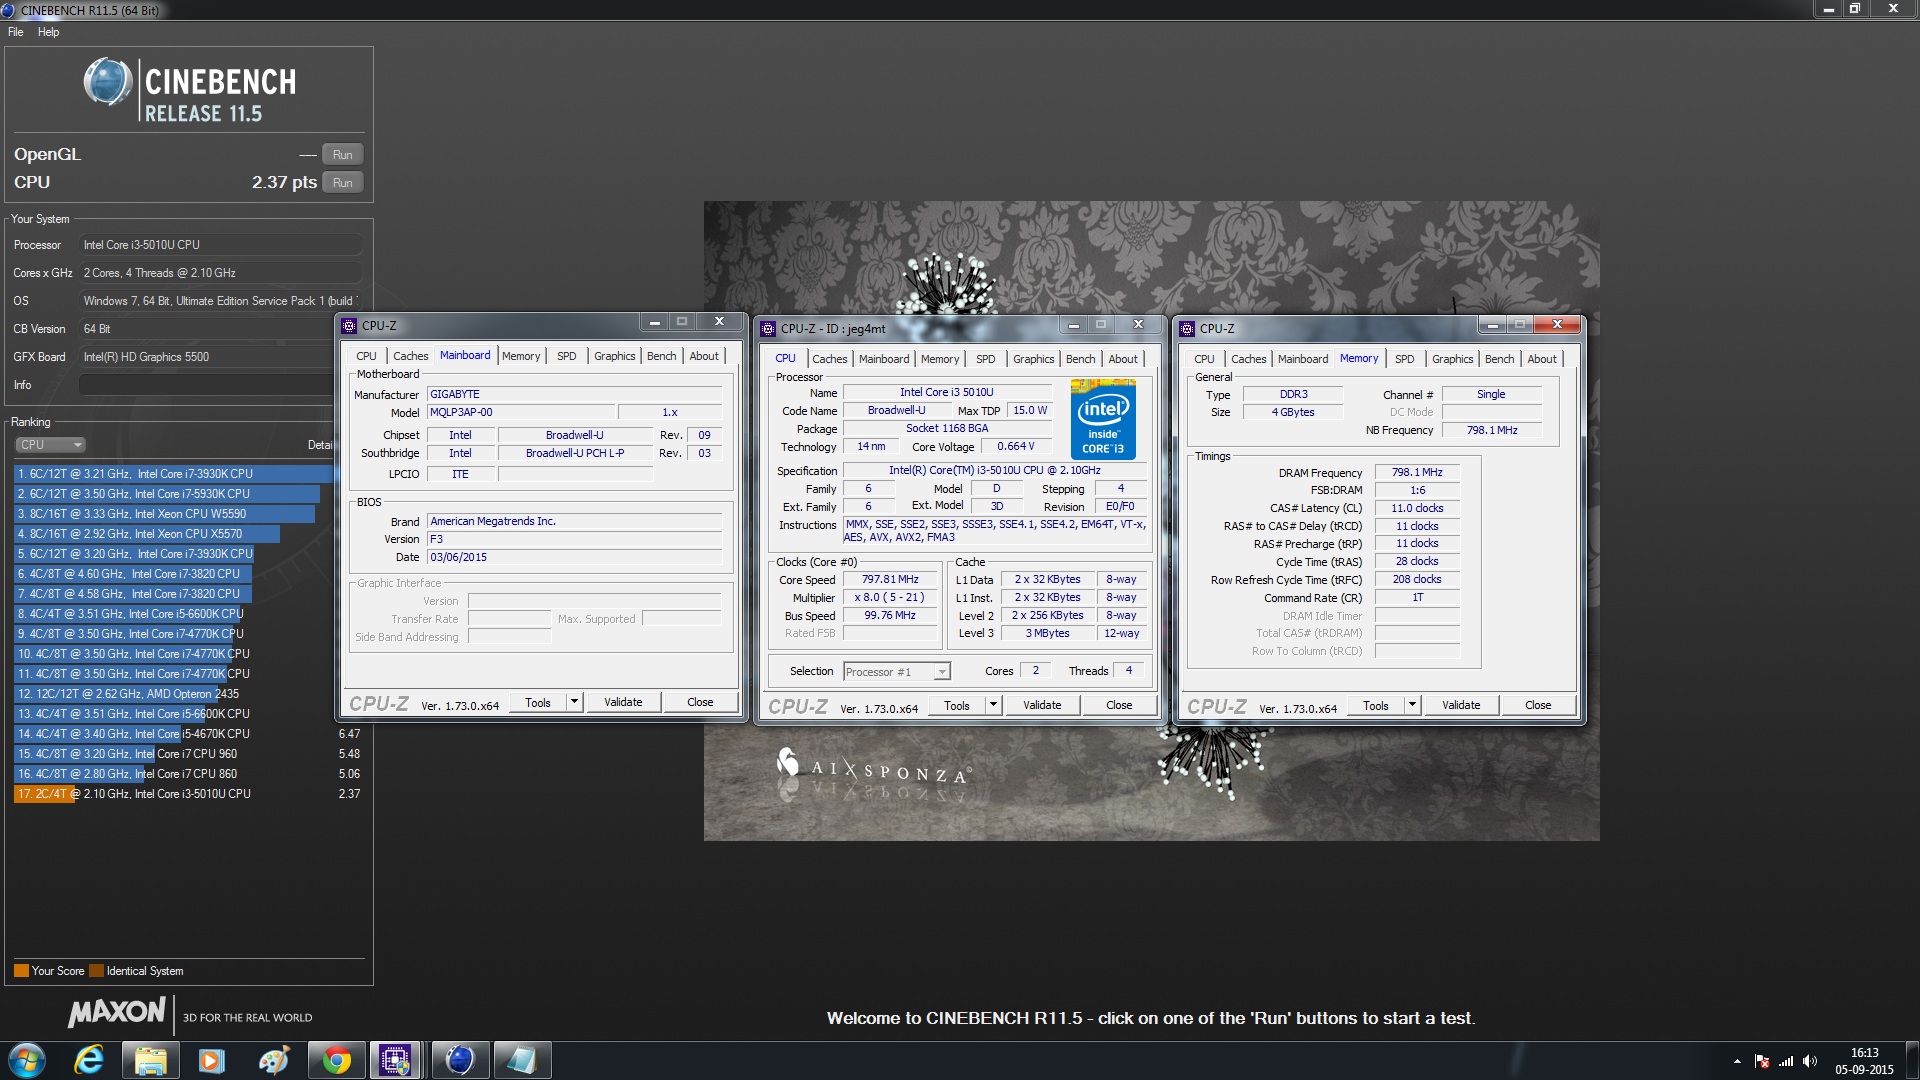Open Graphics tab in CPU-Z ID jeg4mt window
This screenshot has width=1920, height=1080.
(x=1033, y=359)
